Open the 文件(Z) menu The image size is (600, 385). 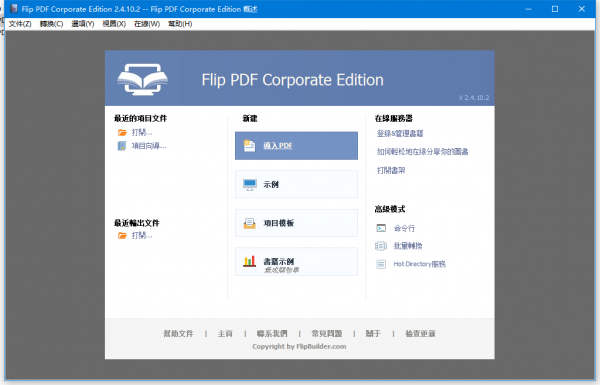pyautogui.click(x=20, y=24)
